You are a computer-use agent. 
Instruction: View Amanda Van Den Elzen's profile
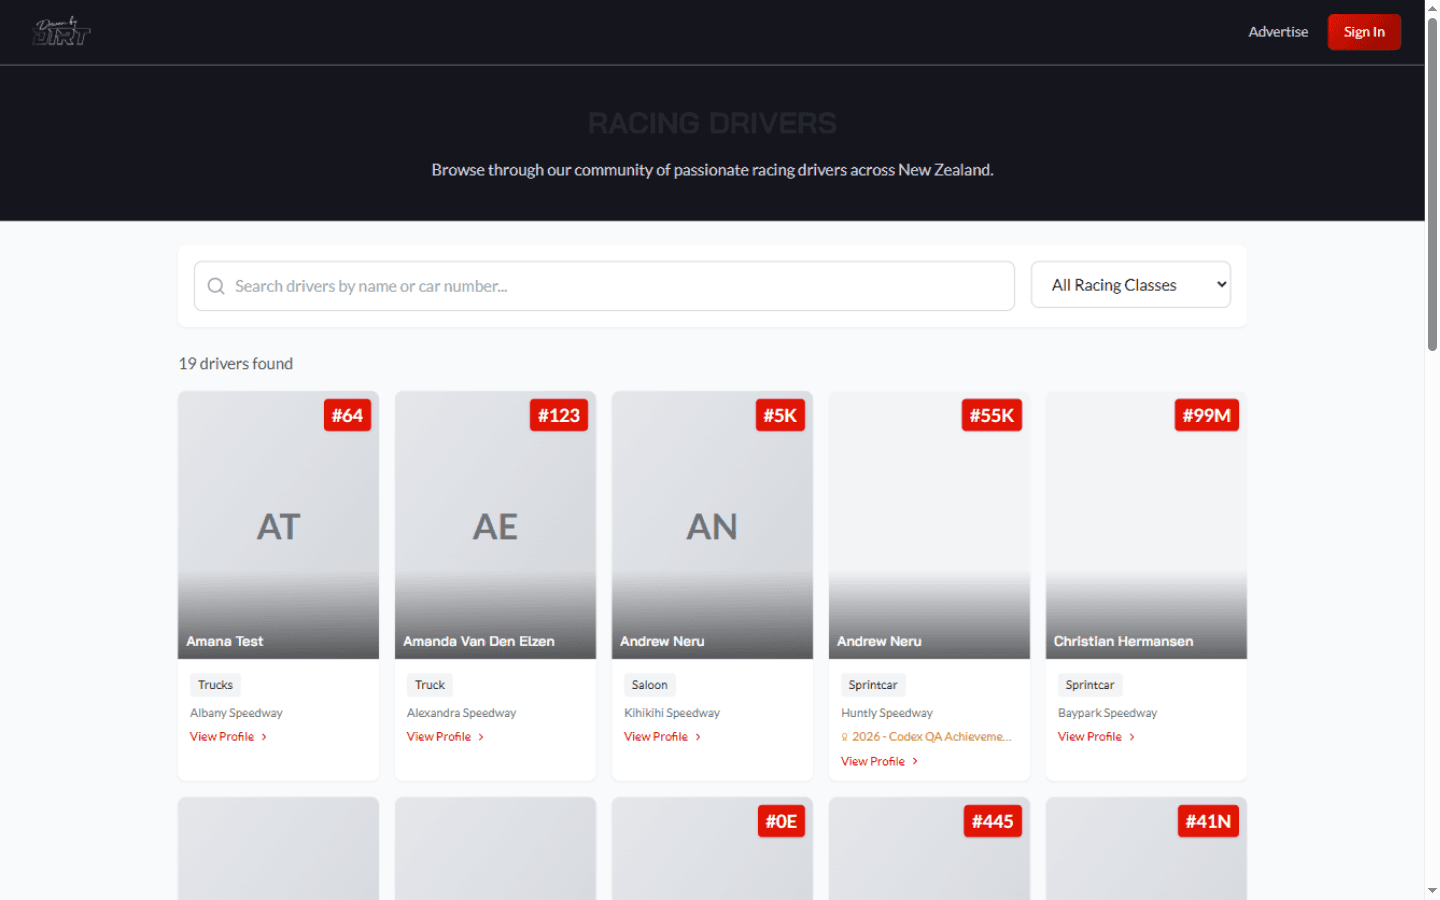click(x=445, y=737)
